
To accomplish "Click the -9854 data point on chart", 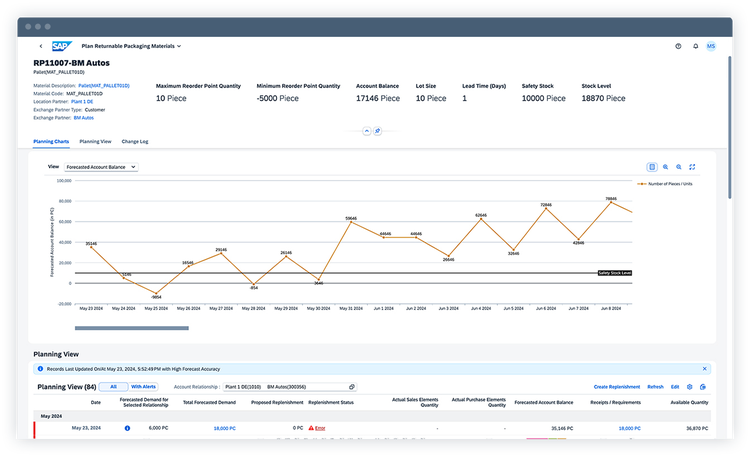I will pos(156,293).
